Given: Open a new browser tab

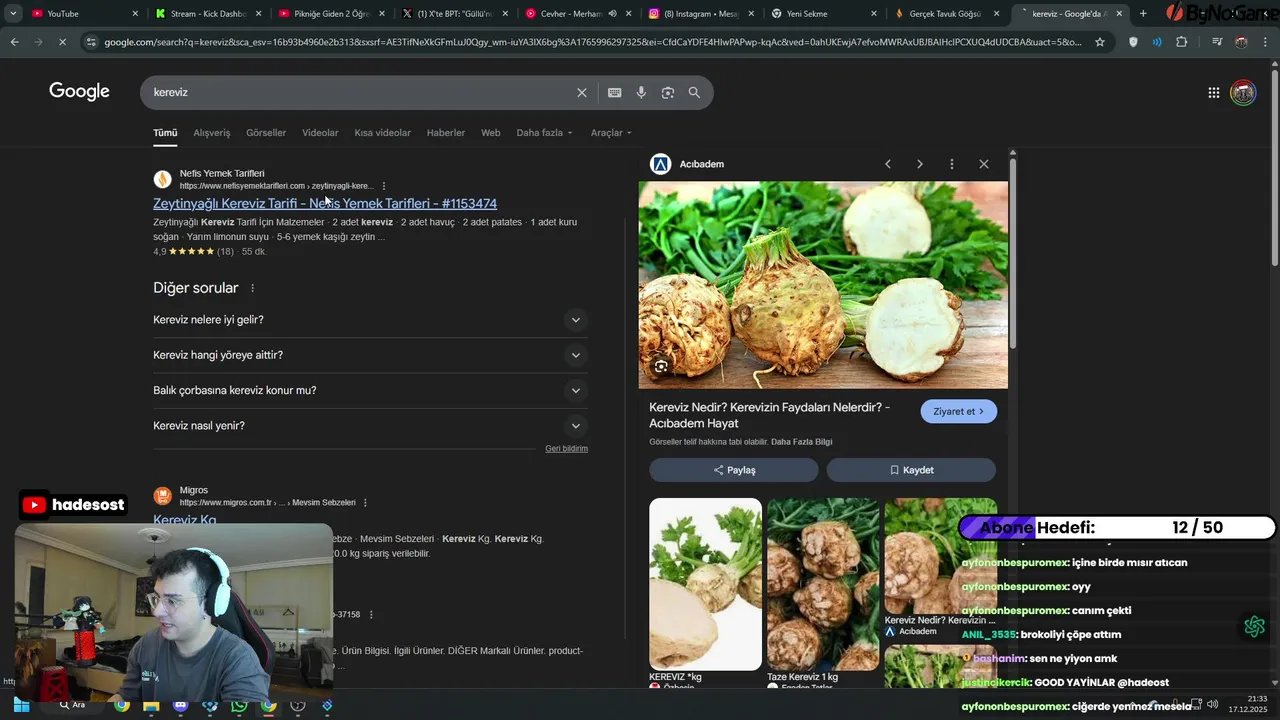Looking at the screenshot, I should click(x=1143, y=14).
